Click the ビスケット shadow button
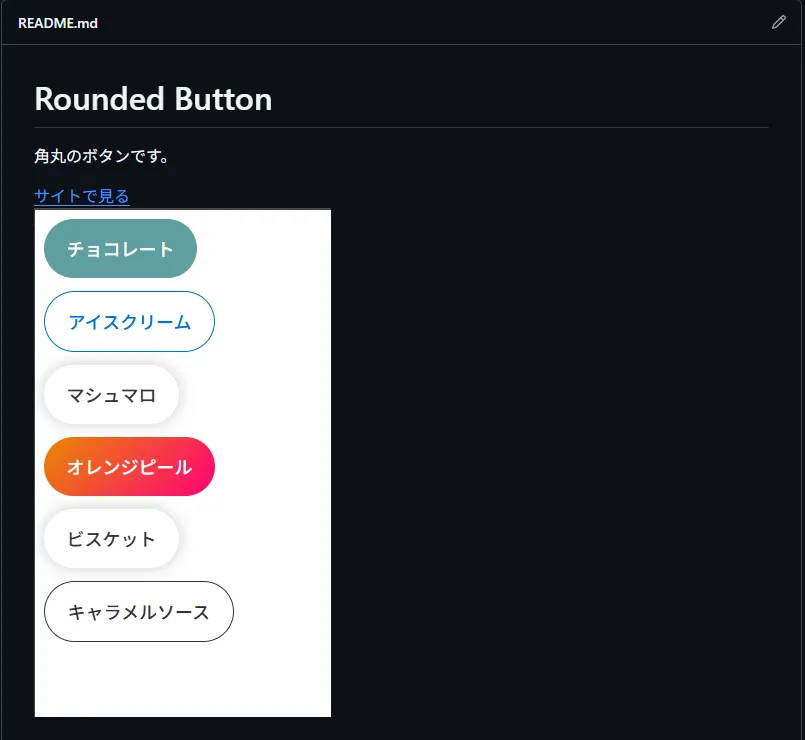Screen dimensions: 805x740 pyautogui.click(x=111, y=539)
